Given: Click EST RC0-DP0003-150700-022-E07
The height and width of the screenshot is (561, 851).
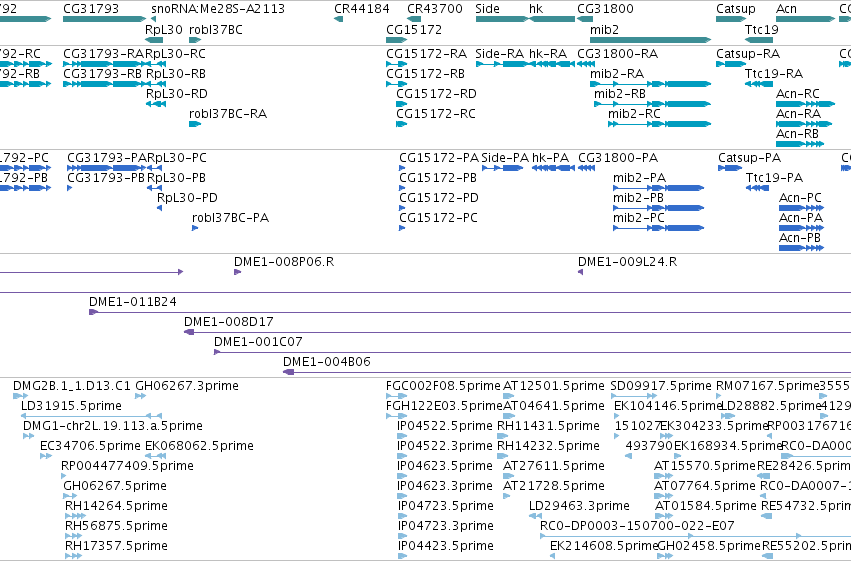Looking at the screenshot, I should (637, 526).
